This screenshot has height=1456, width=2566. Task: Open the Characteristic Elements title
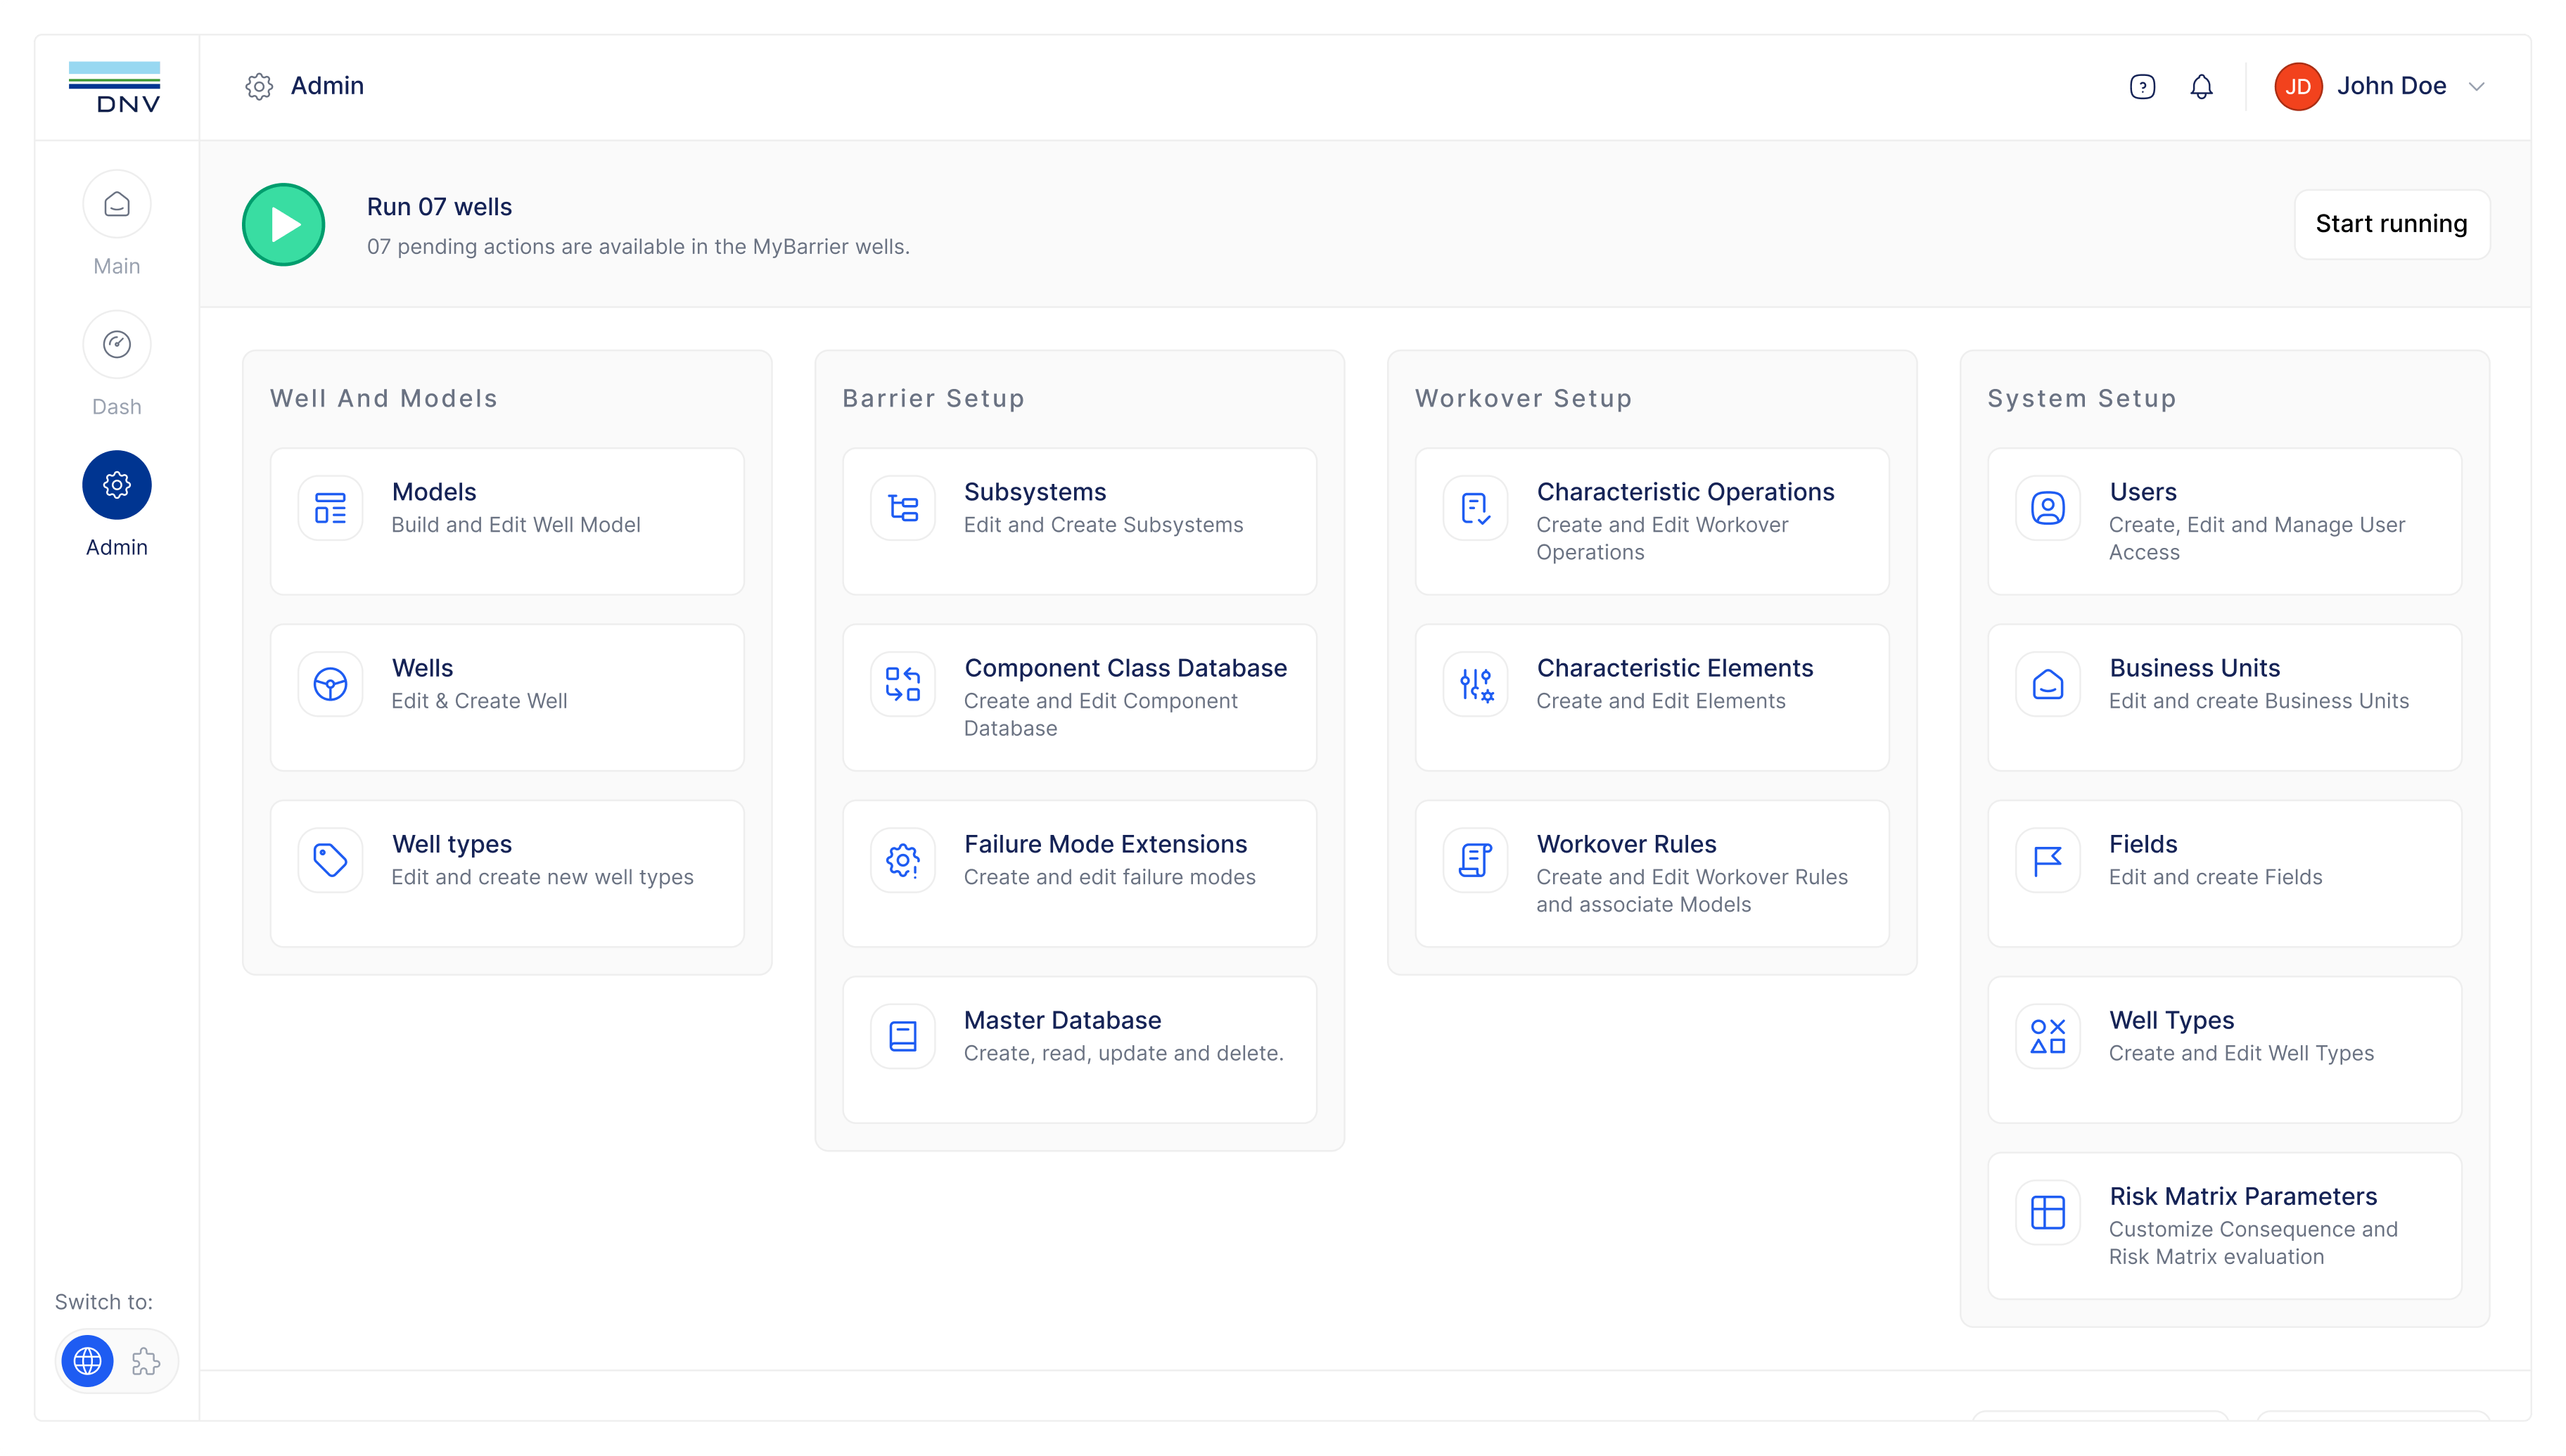pyautogui.click(x=1674, y=668)
